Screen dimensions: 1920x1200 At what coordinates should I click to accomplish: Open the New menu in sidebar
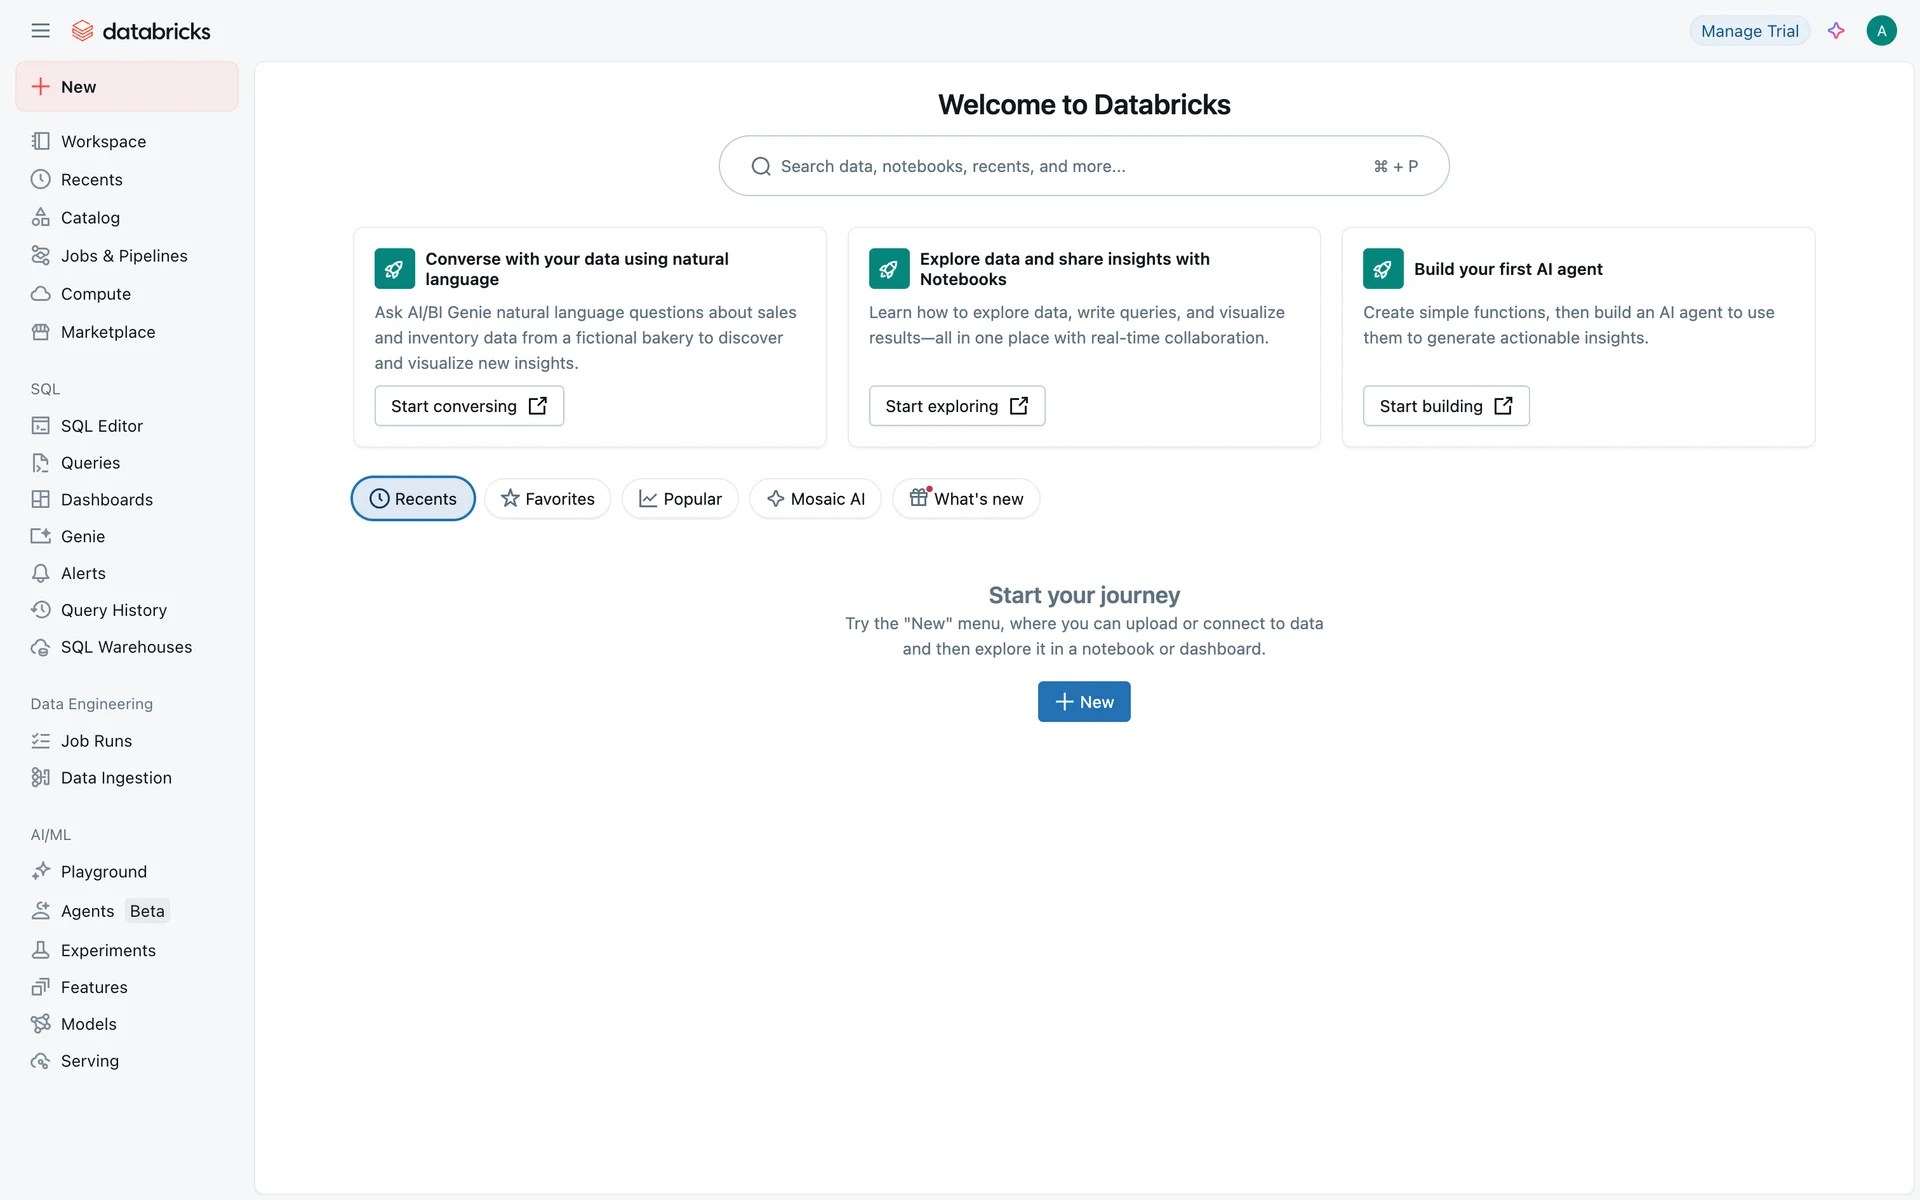126,87
